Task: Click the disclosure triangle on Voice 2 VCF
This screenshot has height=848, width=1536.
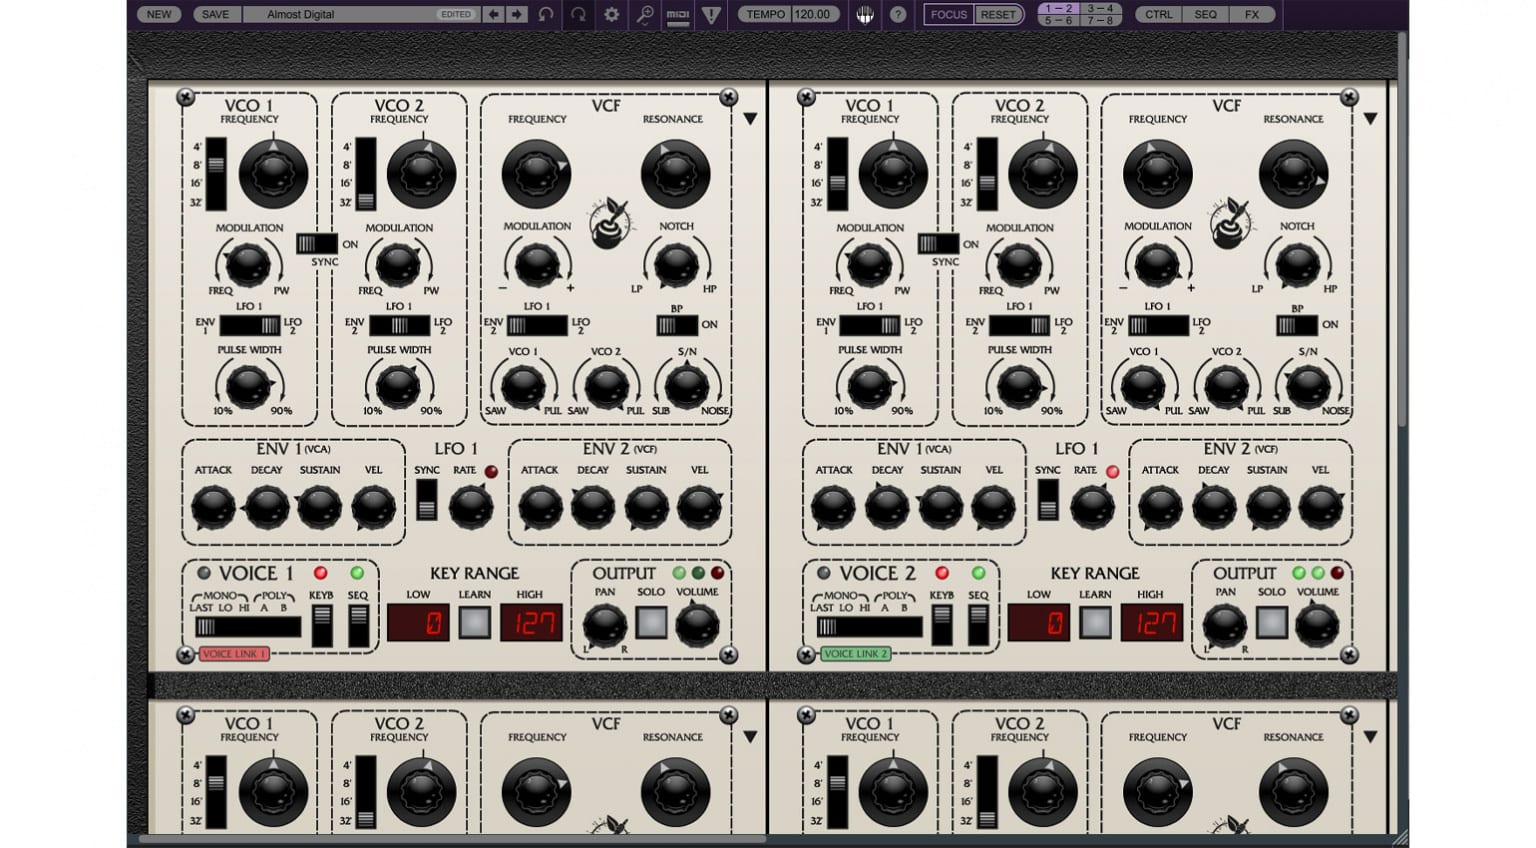Action: 1371,117
